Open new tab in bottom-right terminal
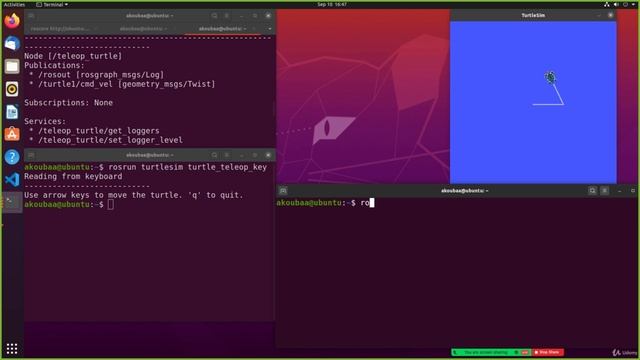This screenshot has width=640, height=360. pyautogui.click(x=283, y=191)
